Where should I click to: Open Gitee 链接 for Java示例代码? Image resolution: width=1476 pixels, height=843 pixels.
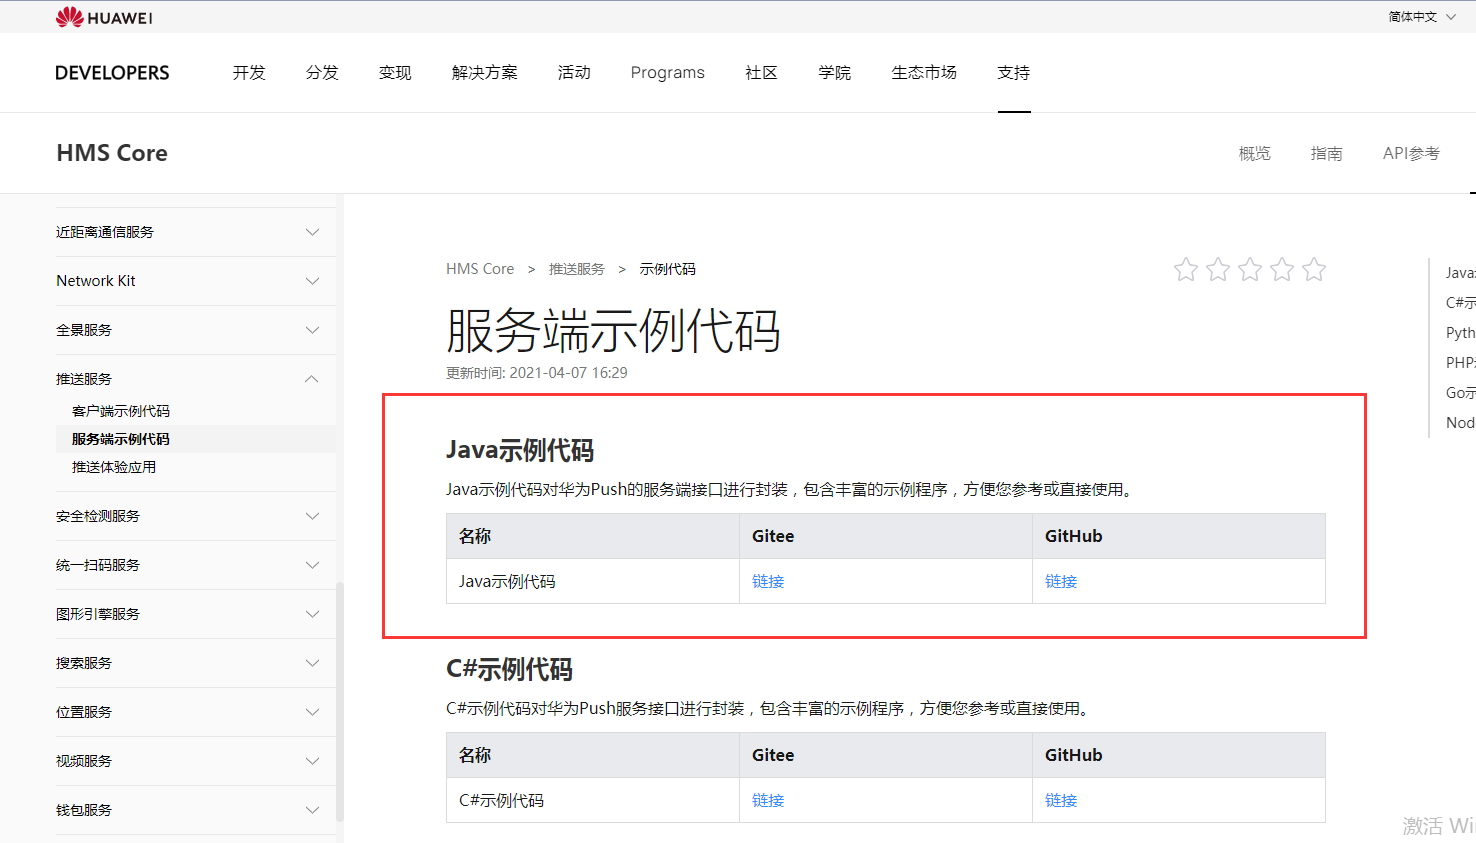tap(768, 581)
